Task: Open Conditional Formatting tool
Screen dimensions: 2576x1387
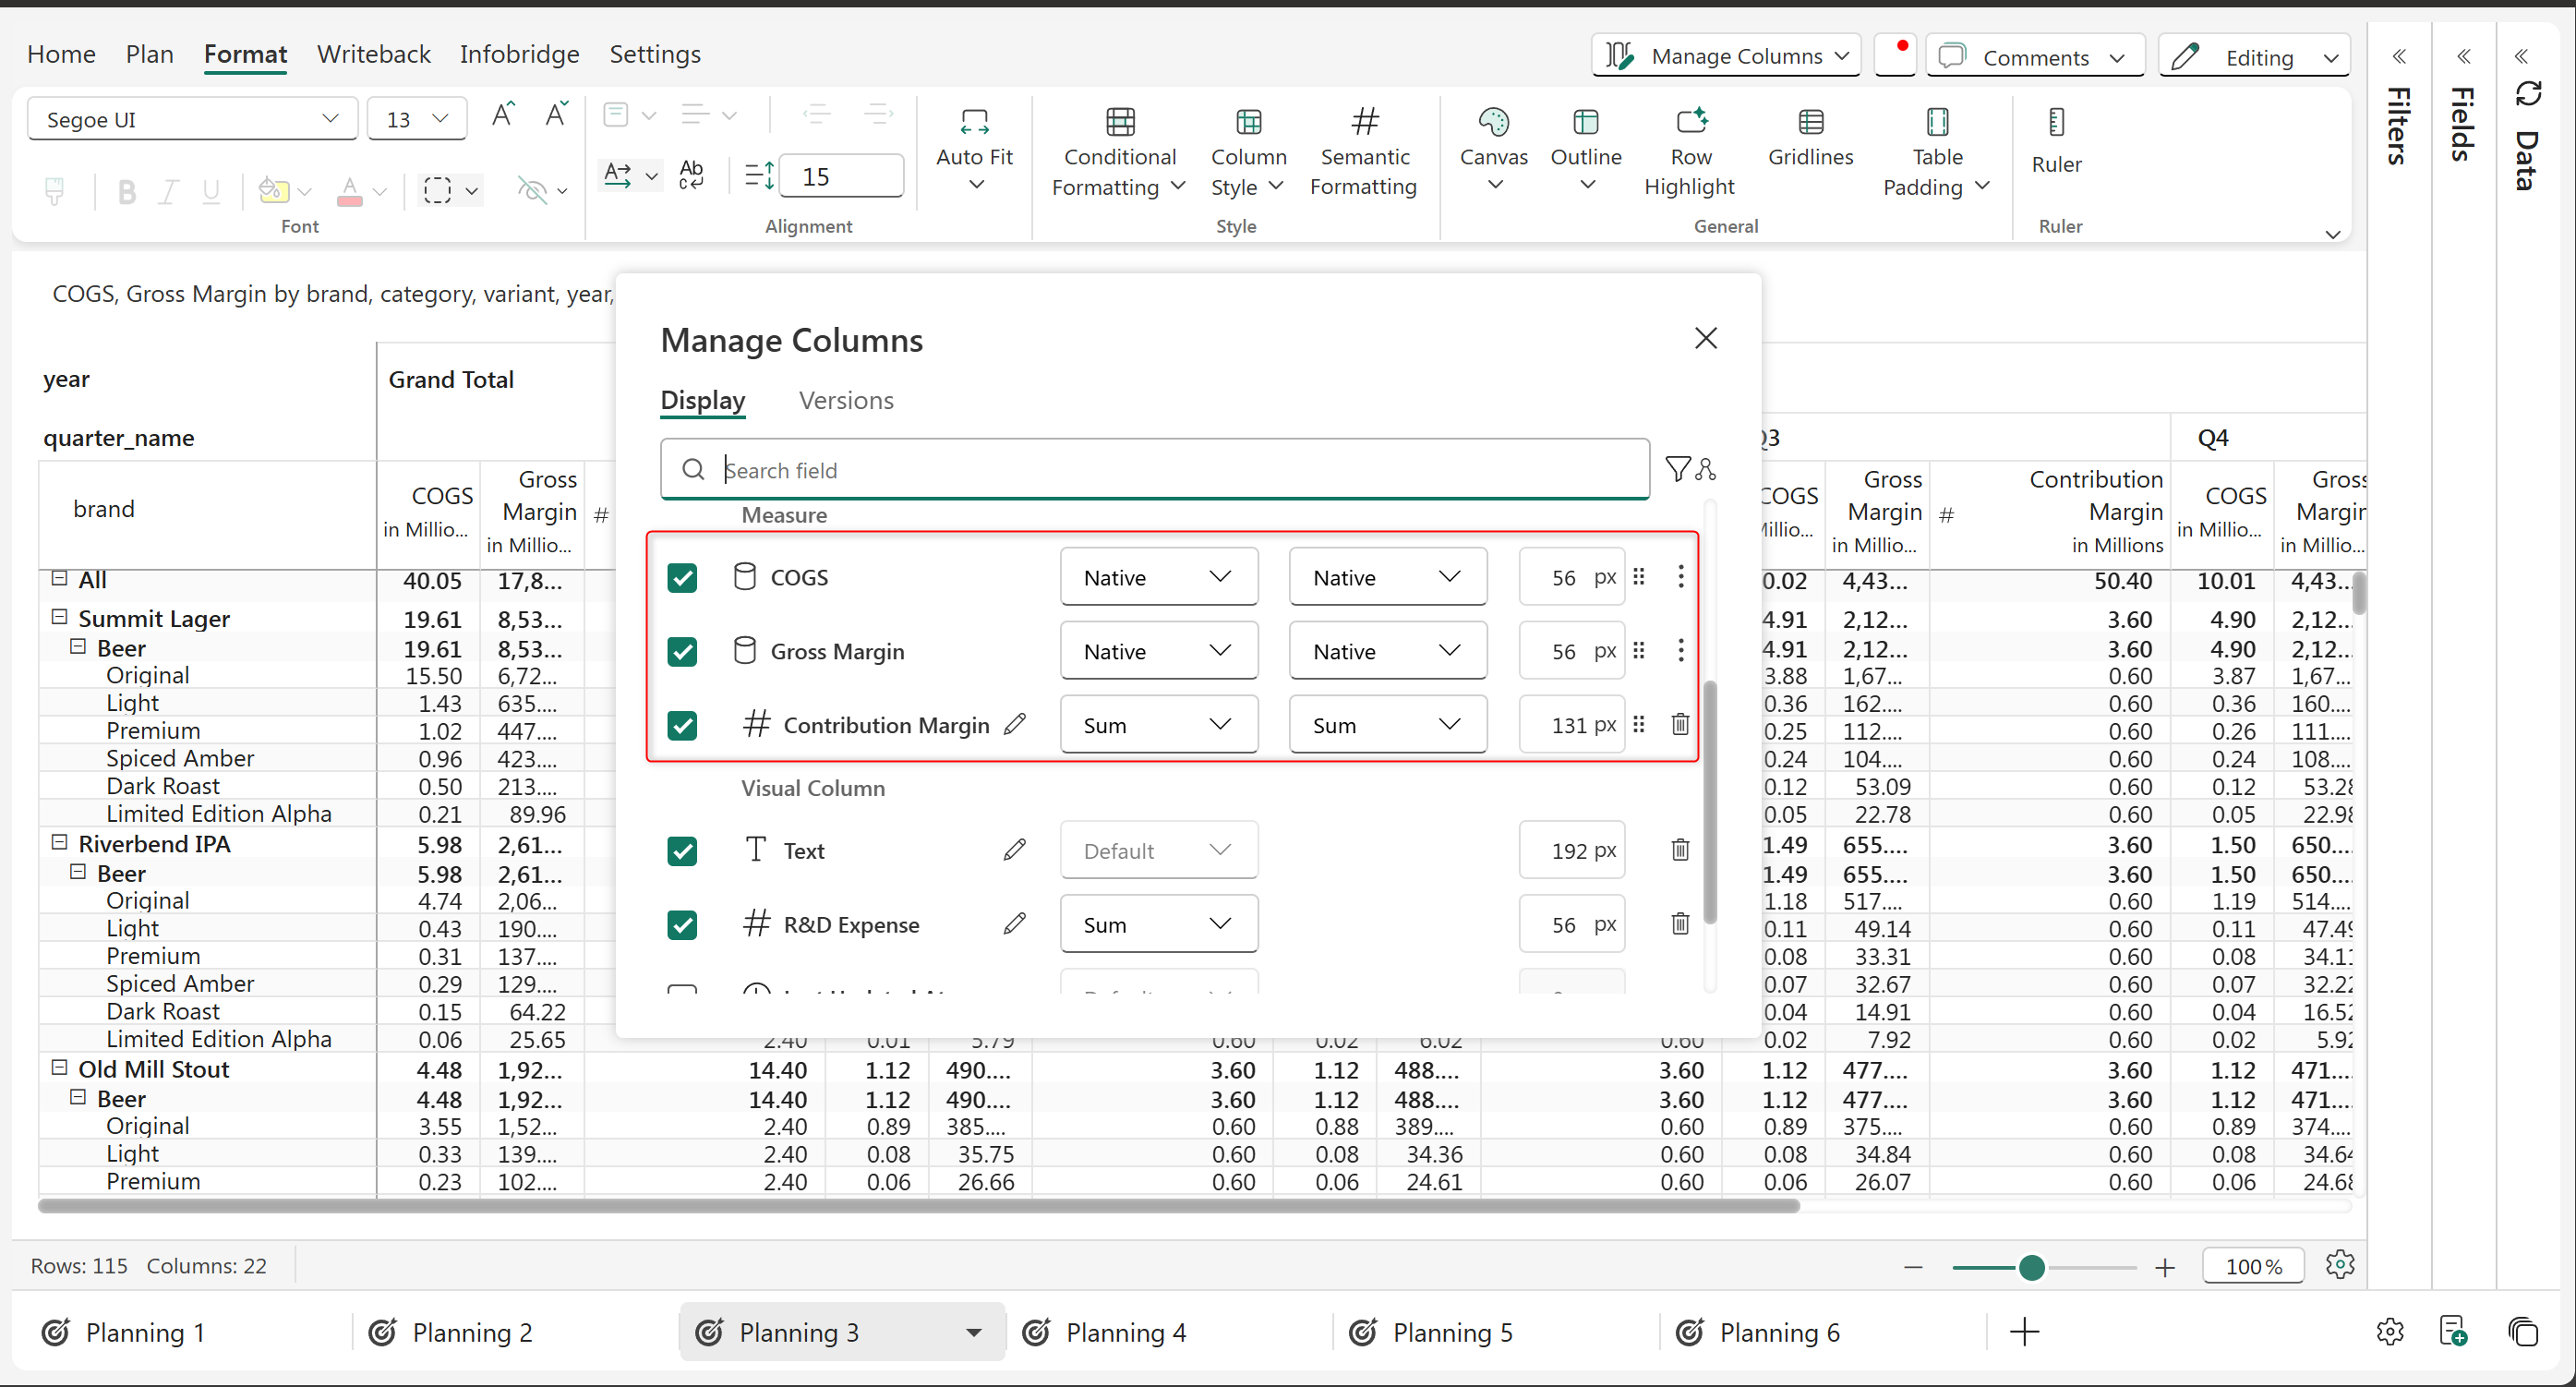Action: [1119, 122]
